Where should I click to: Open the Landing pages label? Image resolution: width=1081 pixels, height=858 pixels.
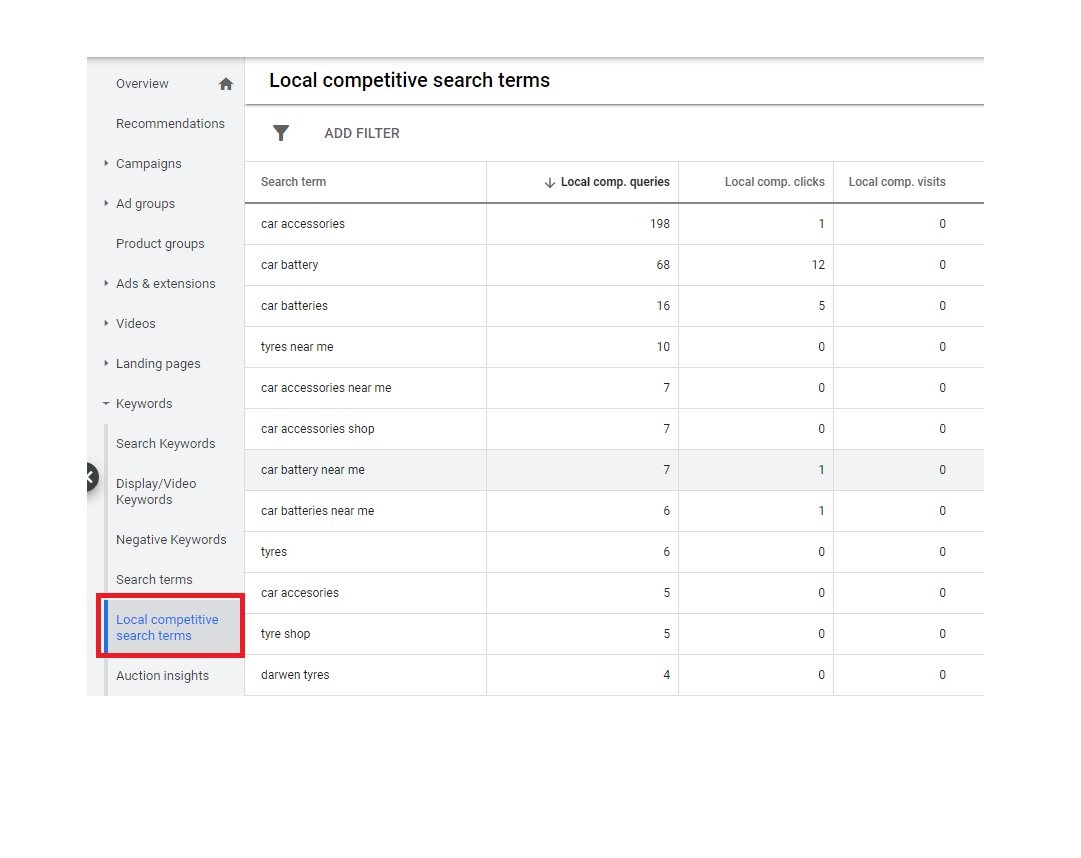click(158, 363)
